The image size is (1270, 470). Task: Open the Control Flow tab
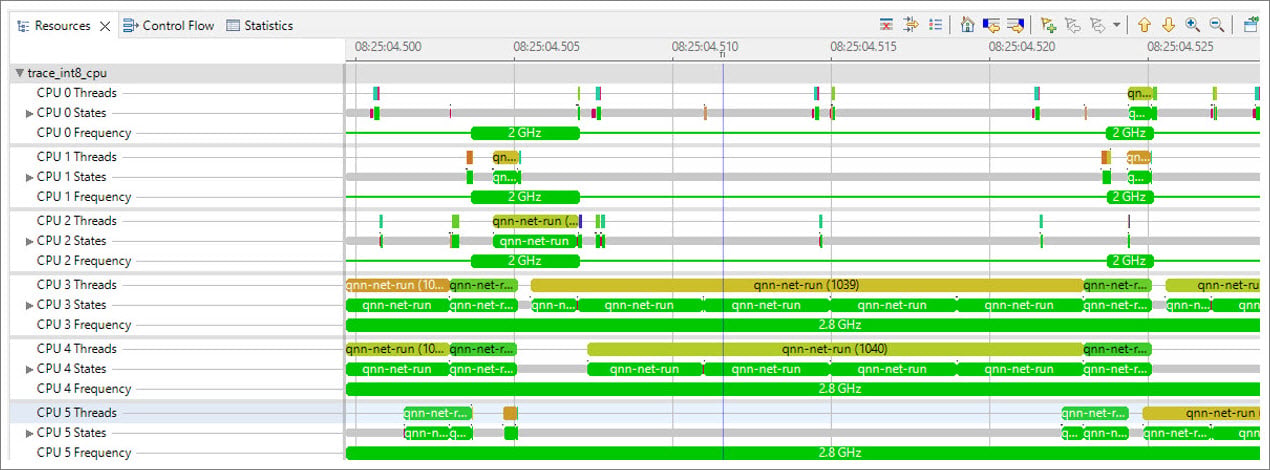click(x=169, y=26)
